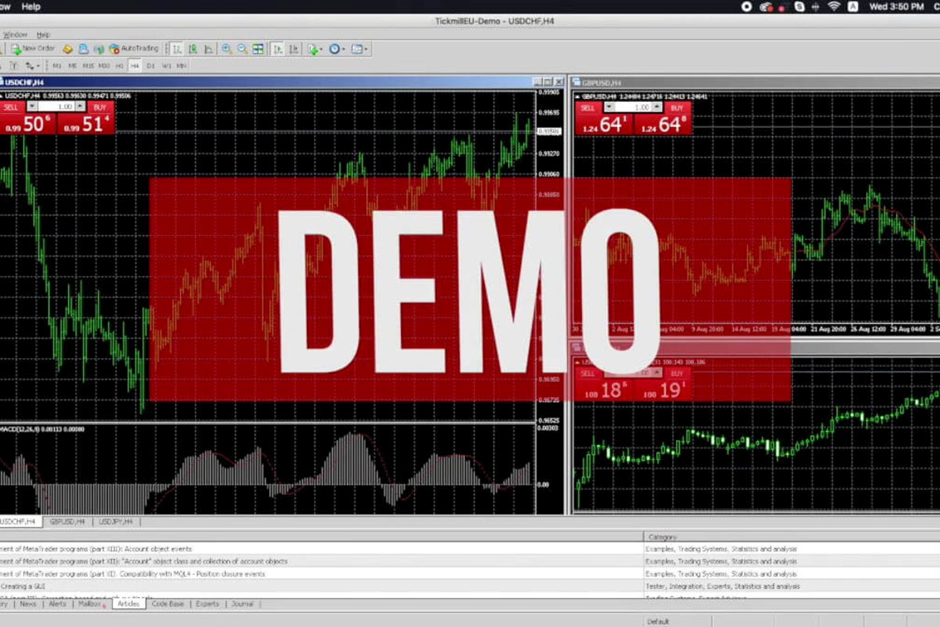Set timeframe to M30
The width and height of the screenshot is (940, 627).
pos(104,66)
